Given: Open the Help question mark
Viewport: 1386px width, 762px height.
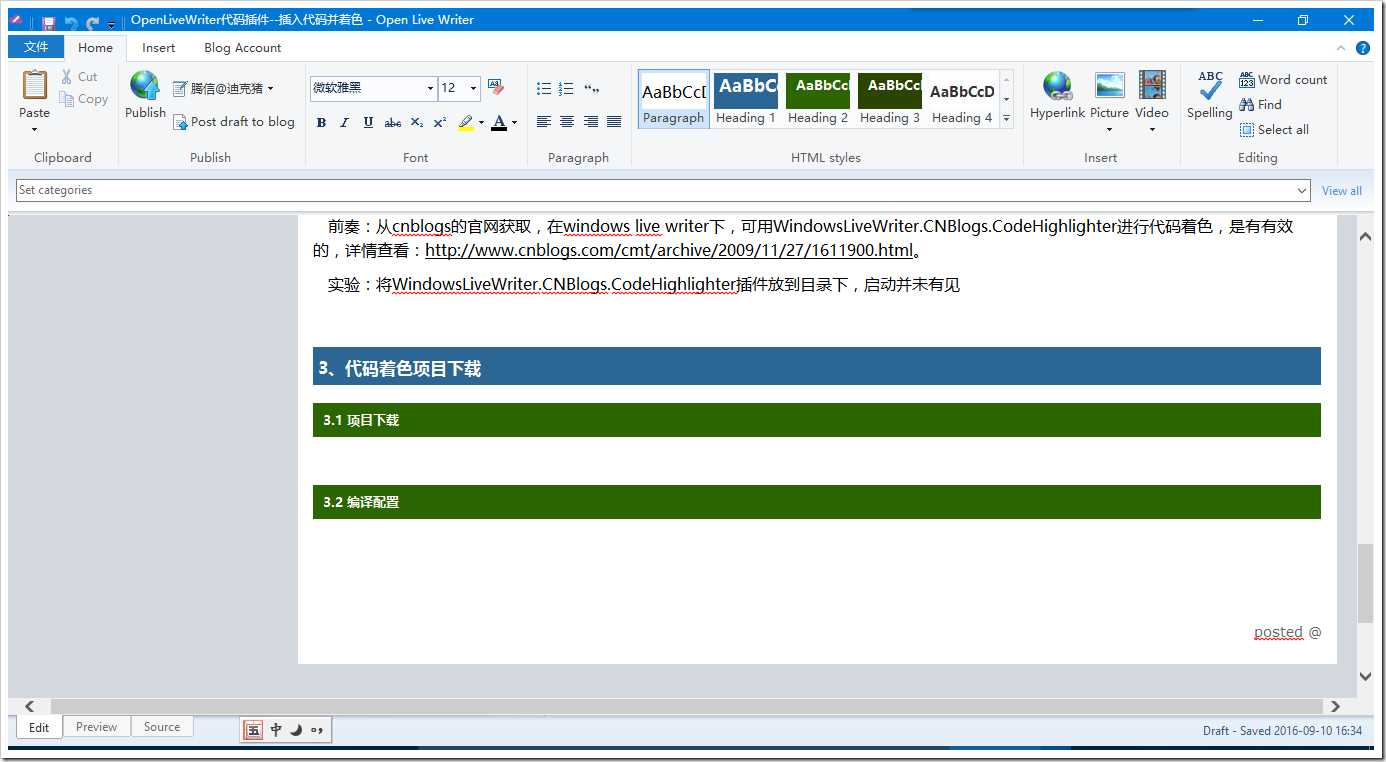Looking at the screenshot, I should [1363, 48].
